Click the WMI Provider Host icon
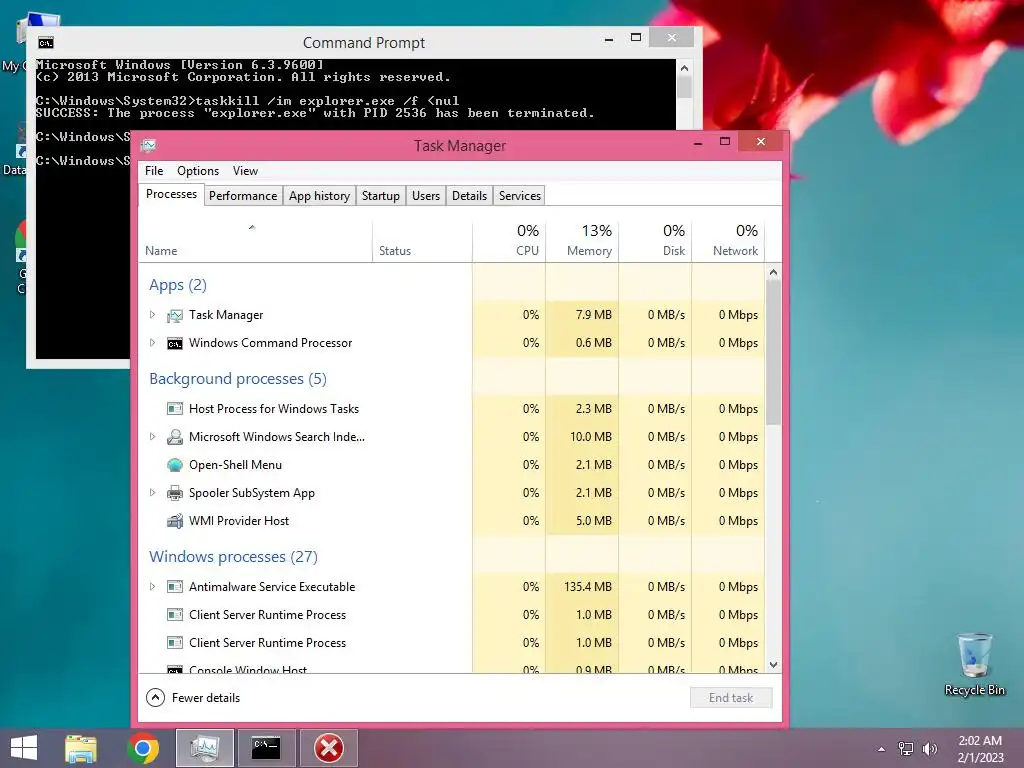The height and width of the screenshot is (768, 1024). coord(174,521)
